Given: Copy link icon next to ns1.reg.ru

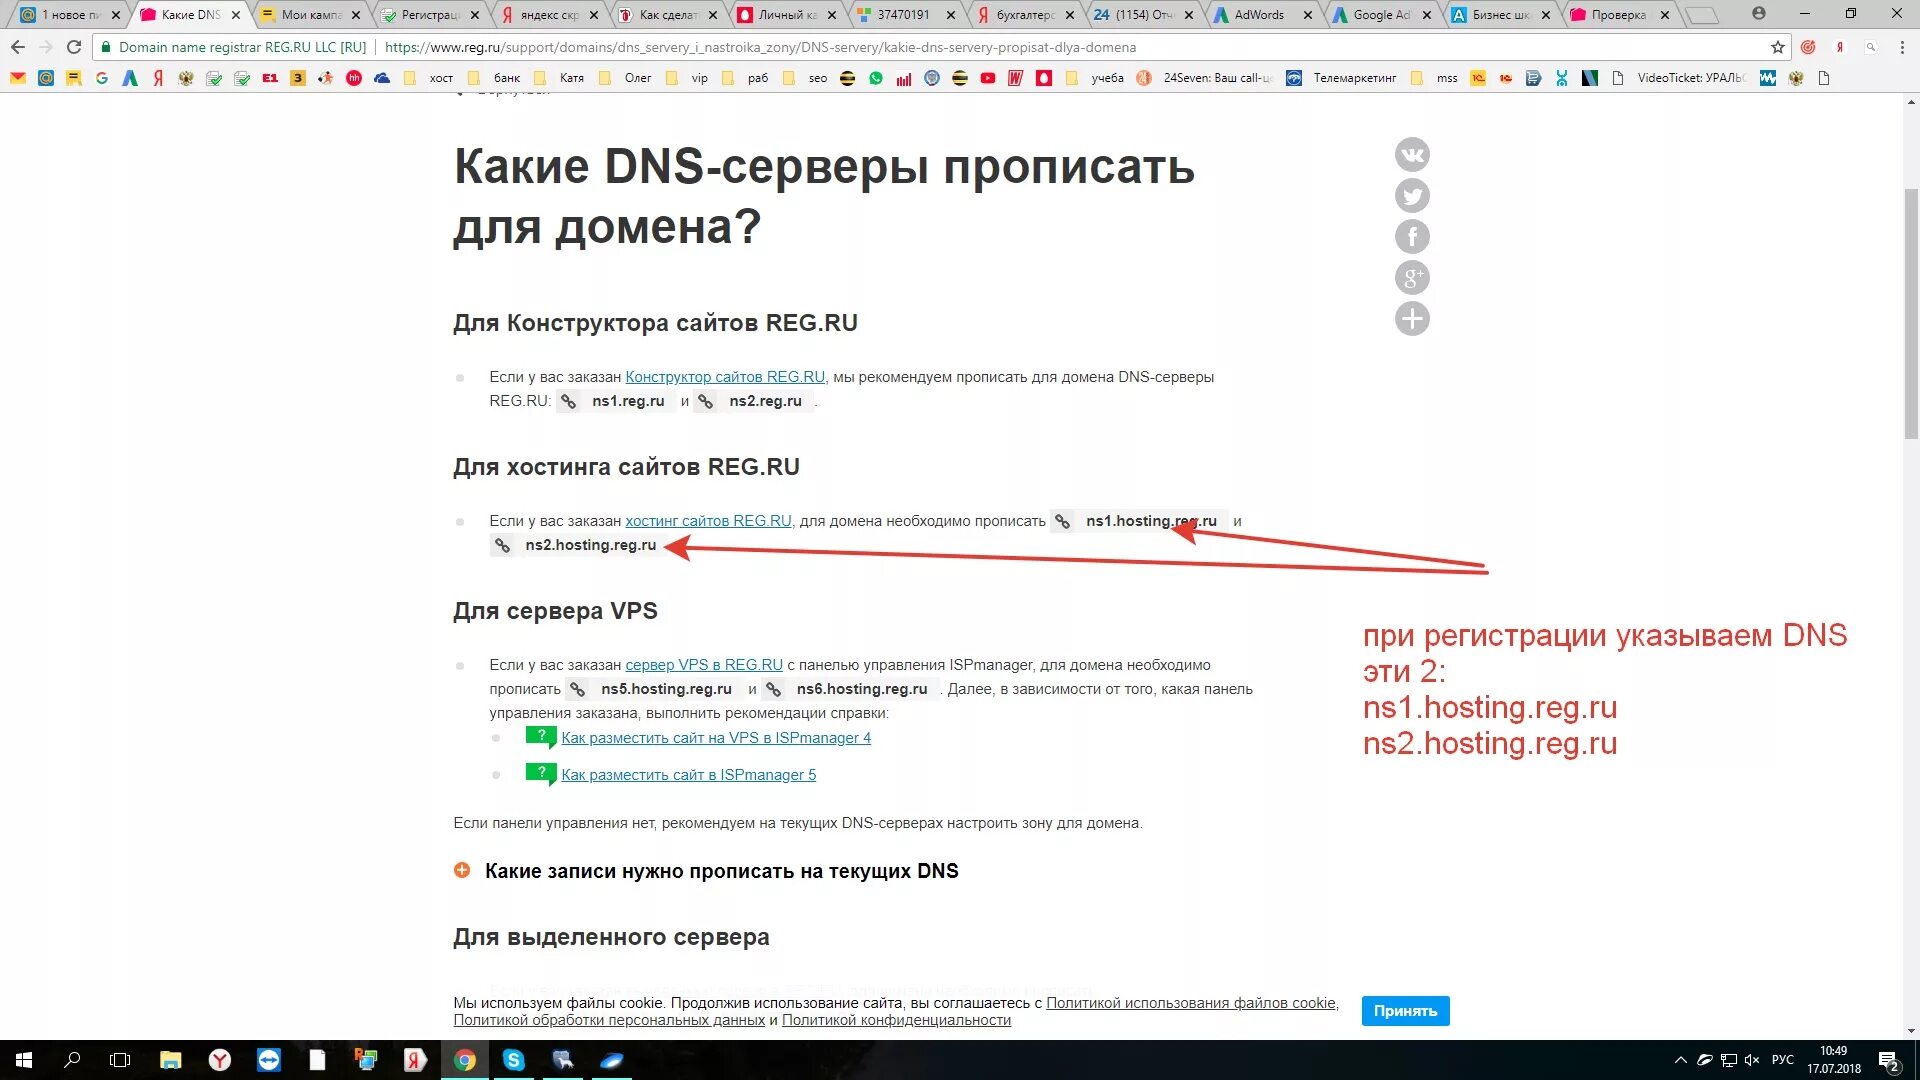Looking at the screenshot, I should coord(568,401).
